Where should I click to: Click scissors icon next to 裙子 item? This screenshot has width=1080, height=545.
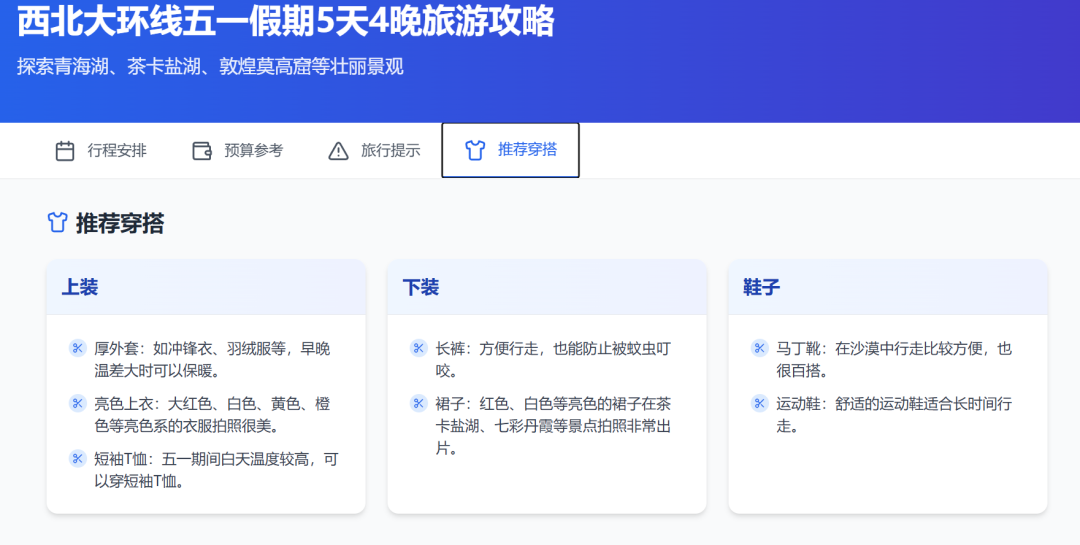(x=418, y=403)
